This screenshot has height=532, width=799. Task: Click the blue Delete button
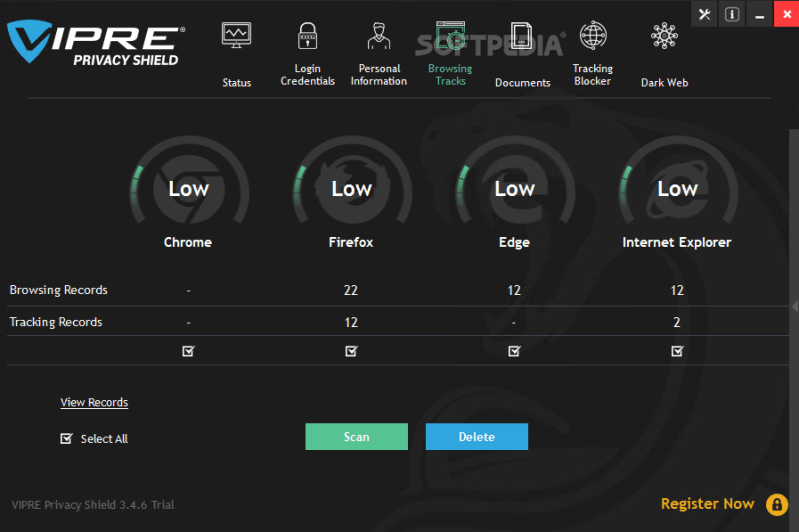[477, 437]
